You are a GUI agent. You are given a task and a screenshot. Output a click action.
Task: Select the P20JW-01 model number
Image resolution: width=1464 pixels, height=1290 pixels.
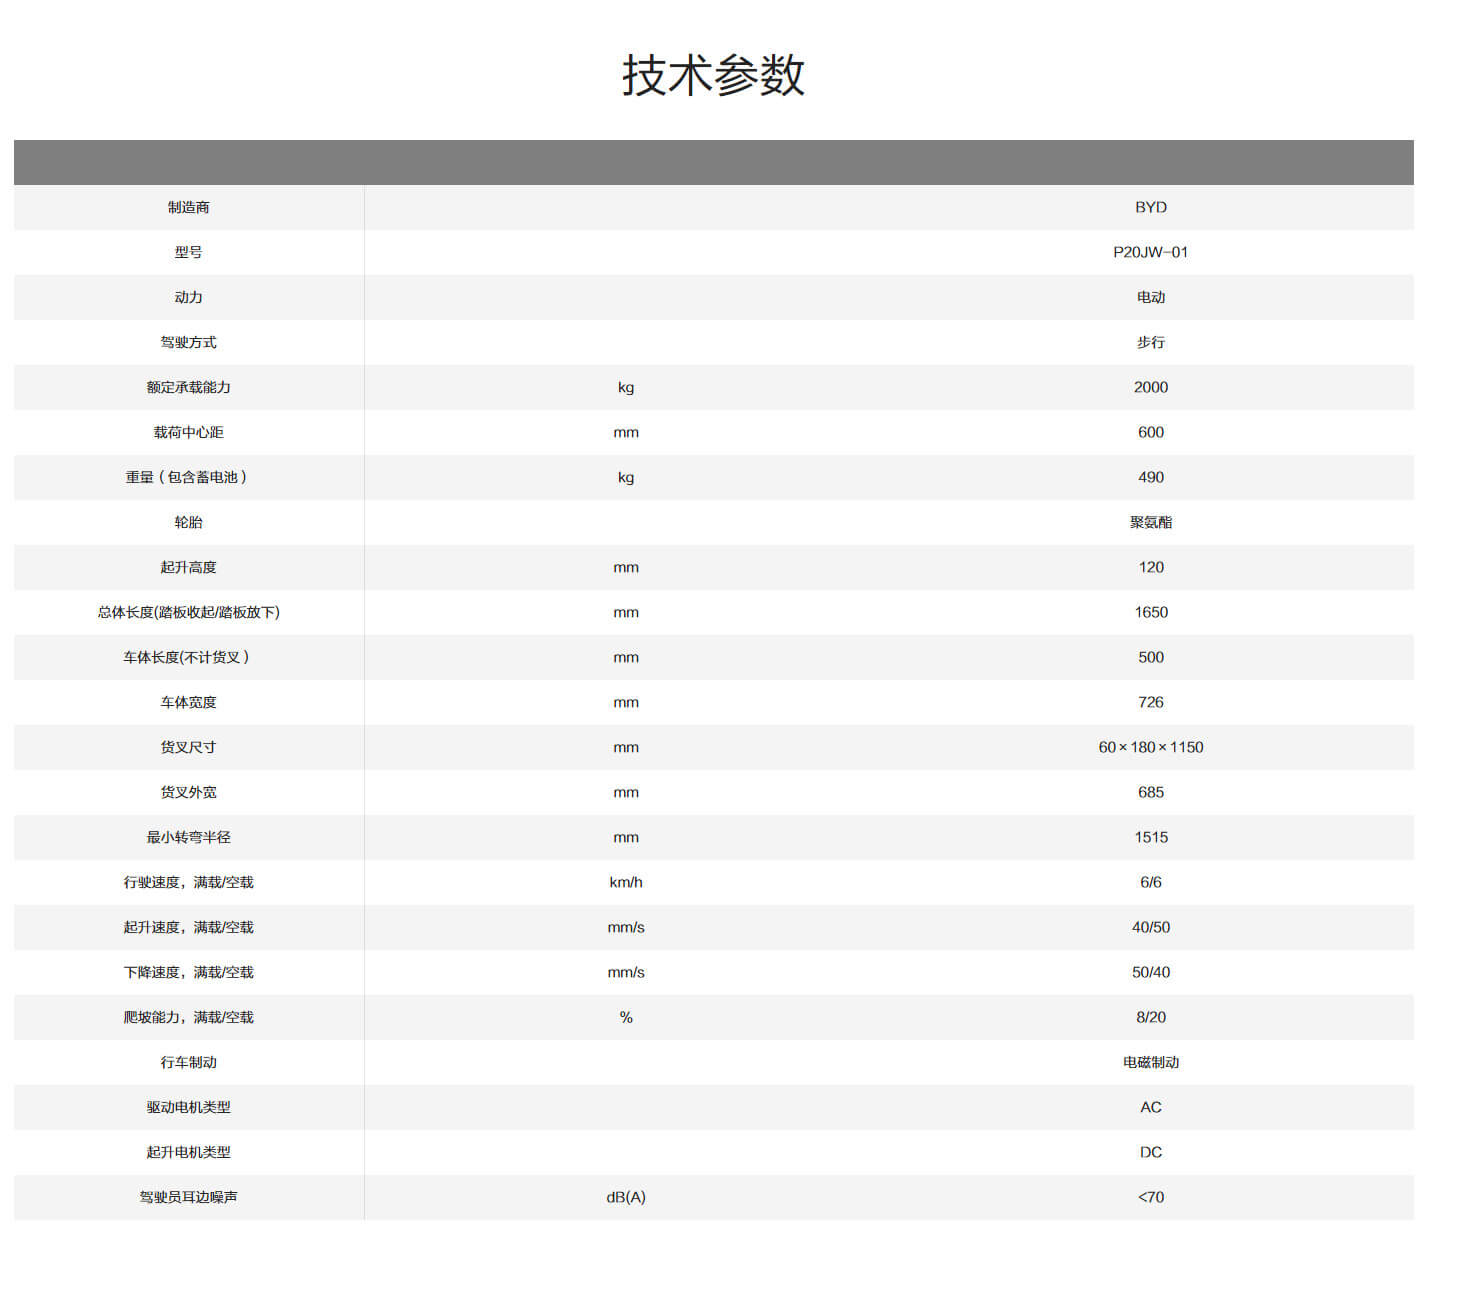[1150, 252]
